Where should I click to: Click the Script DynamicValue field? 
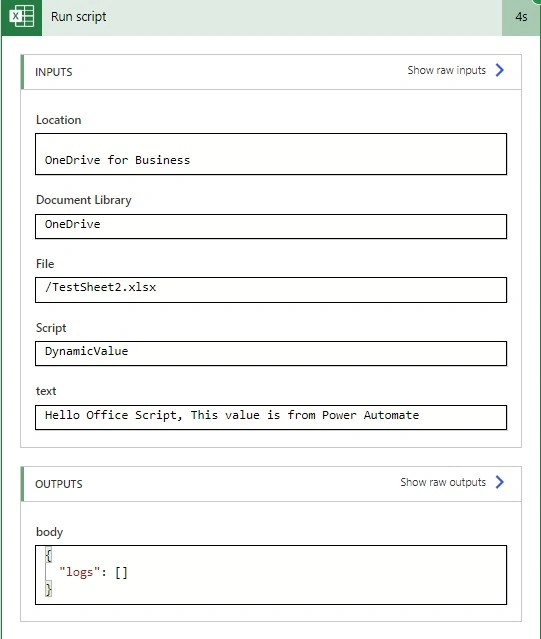point(271,354)
